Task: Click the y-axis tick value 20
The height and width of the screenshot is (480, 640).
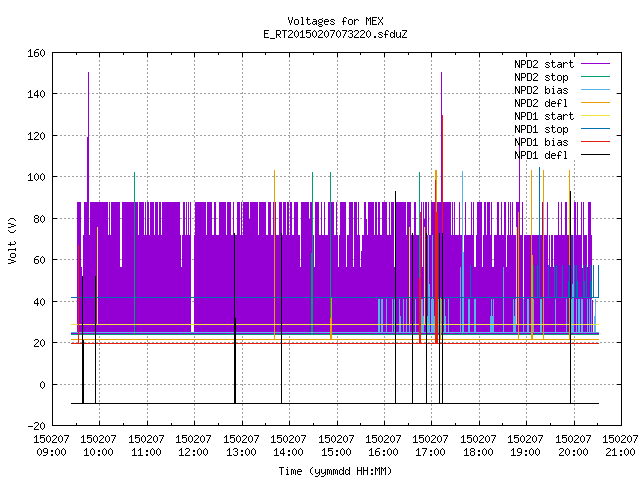Action: pos(39,343)
